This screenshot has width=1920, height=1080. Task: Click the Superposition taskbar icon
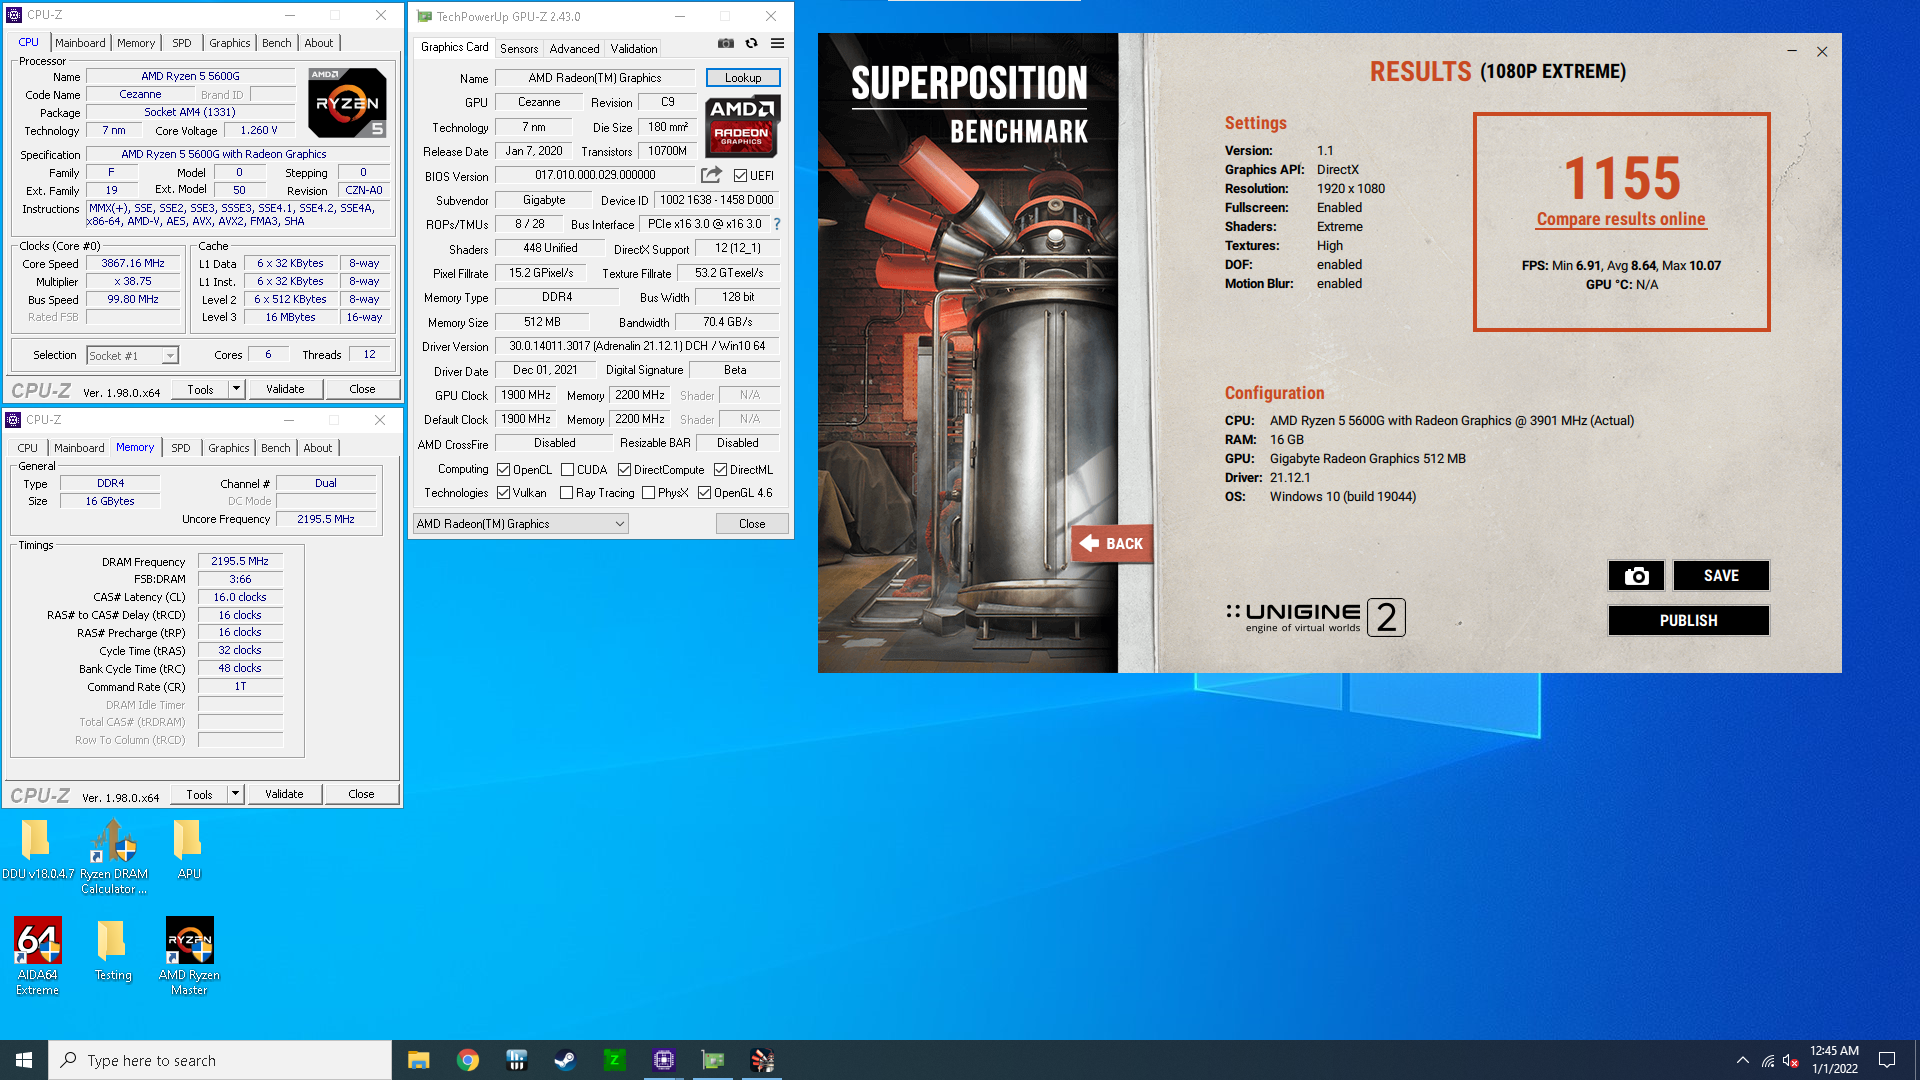(x=762, y=1060)
